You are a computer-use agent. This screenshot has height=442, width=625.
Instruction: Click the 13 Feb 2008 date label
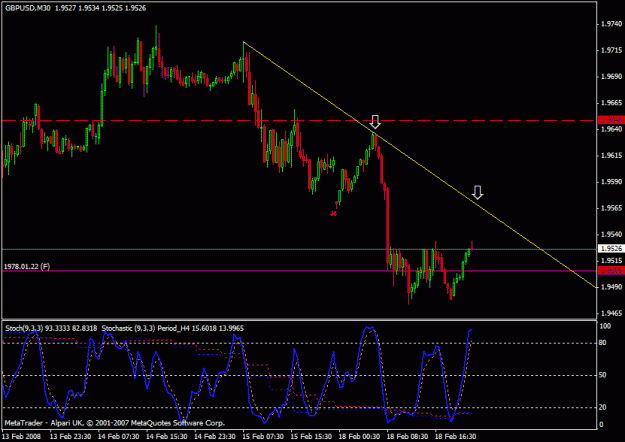21,436
